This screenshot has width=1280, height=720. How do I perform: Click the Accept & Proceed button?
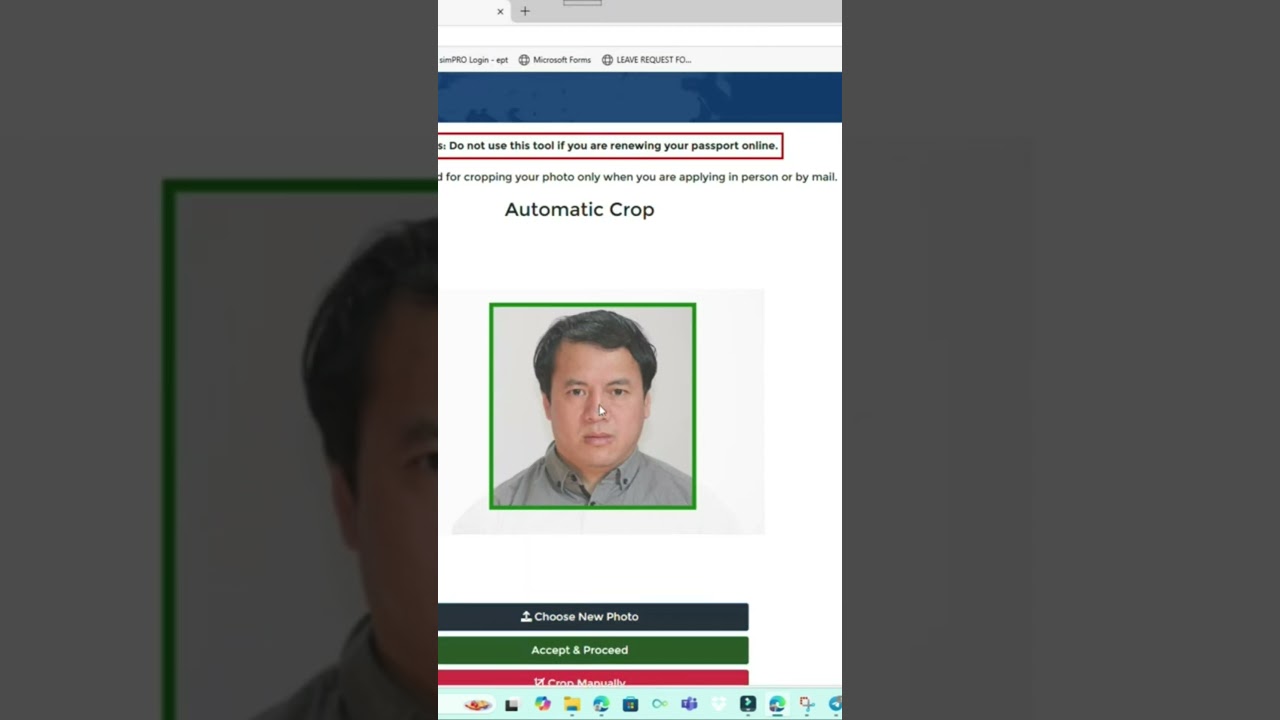tap(593, 650)
